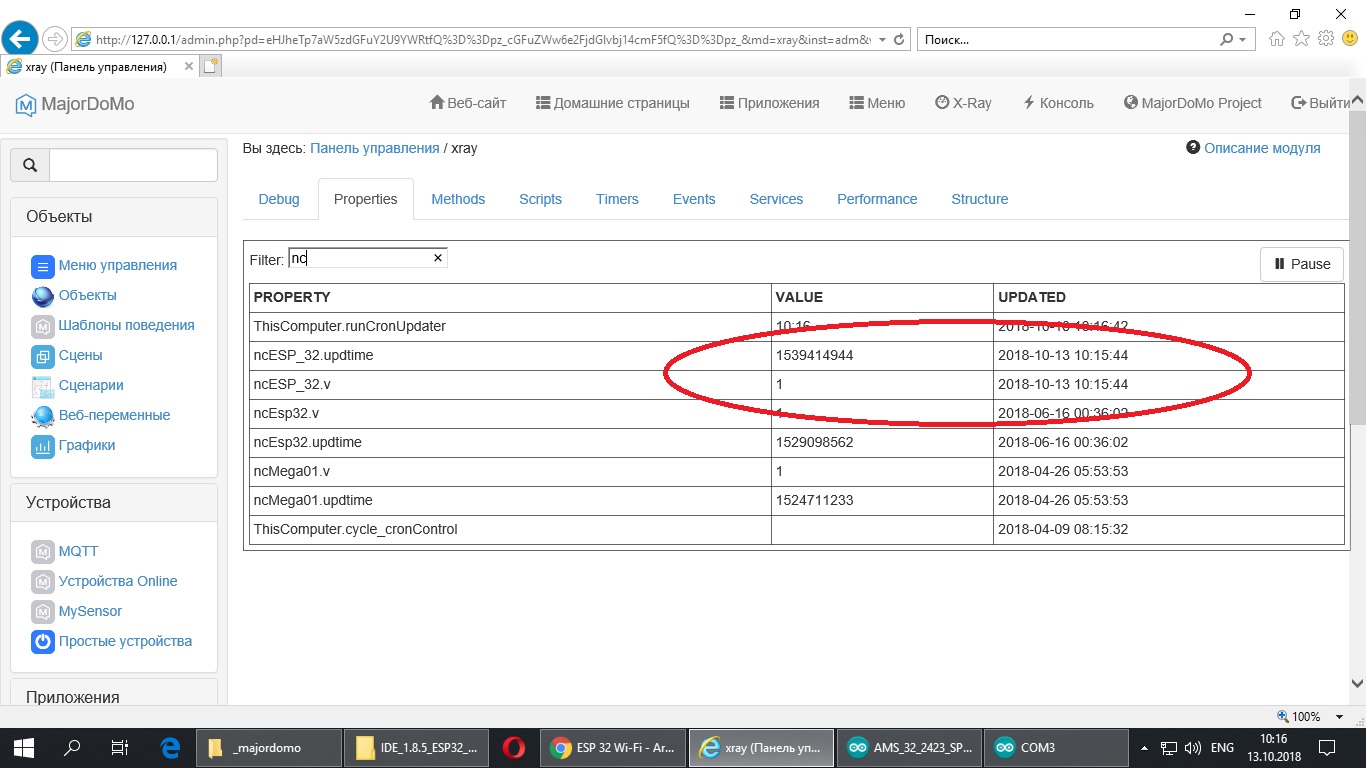
Task: Click the page vertical scrollbar down arrow
Action: tap(1357, 683)
